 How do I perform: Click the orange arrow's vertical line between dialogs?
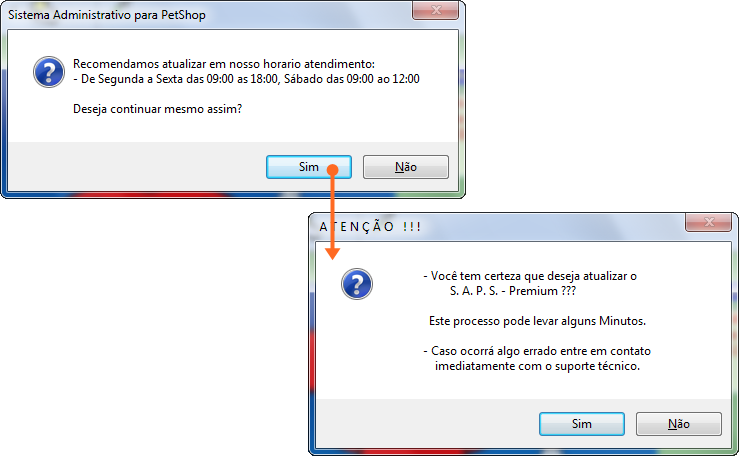(332, 212)
